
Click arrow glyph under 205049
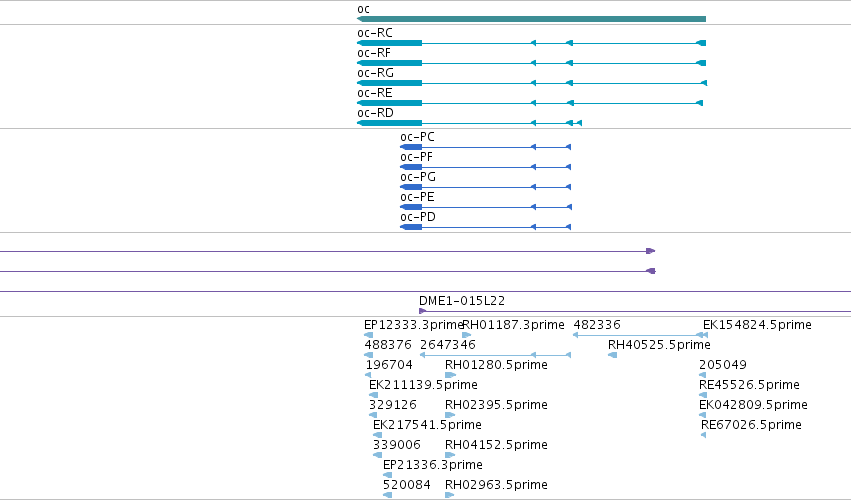(702, 375)
